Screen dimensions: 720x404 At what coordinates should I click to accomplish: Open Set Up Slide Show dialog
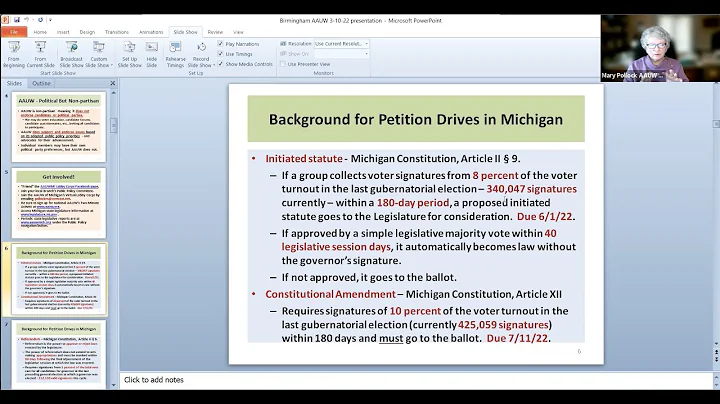[x=129, y=55]
